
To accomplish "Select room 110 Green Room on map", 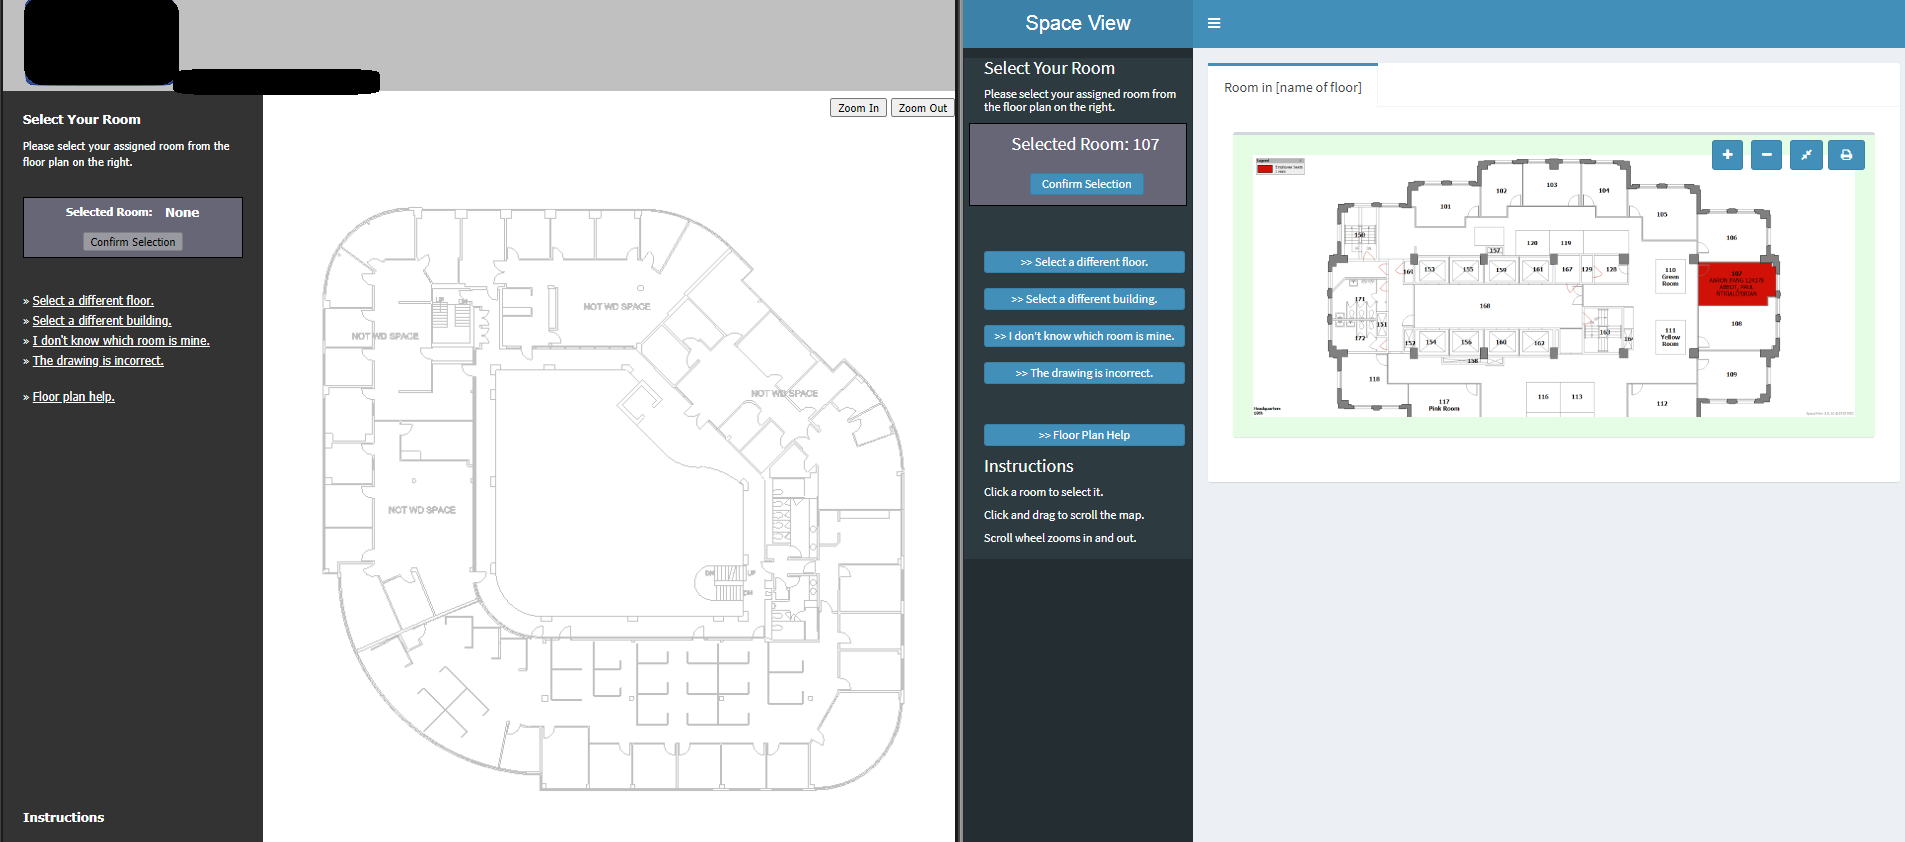I will (x=1670, y=277).
